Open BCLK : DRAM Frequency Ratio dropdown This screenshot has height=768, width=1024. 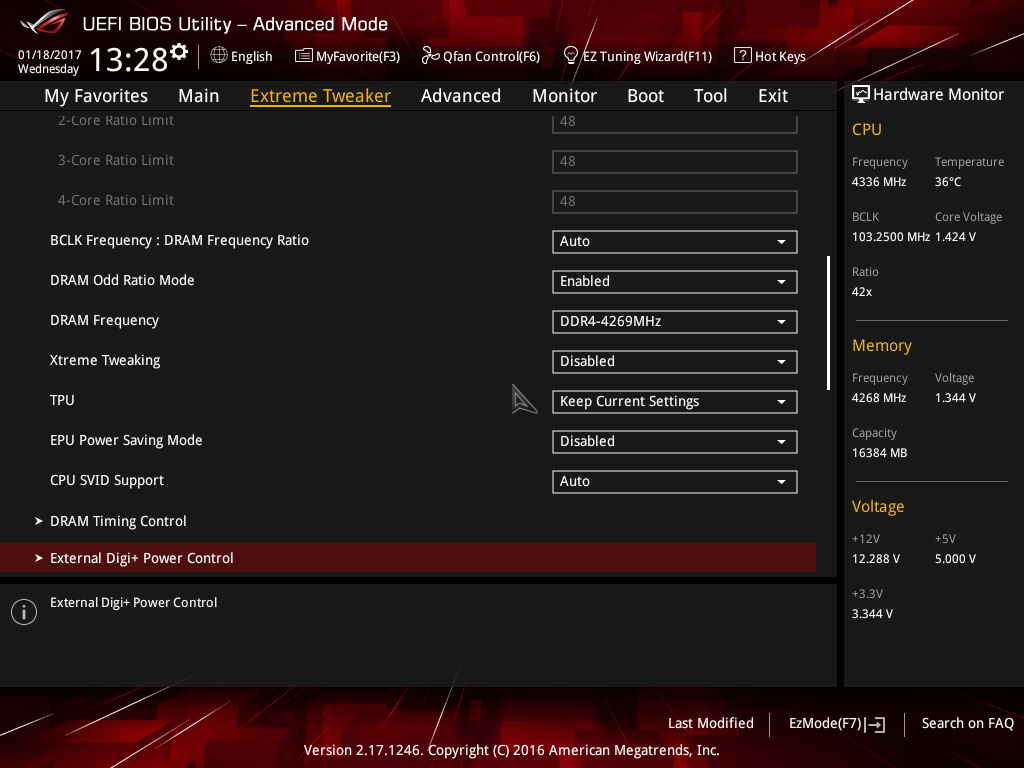(x=674, y=242)
